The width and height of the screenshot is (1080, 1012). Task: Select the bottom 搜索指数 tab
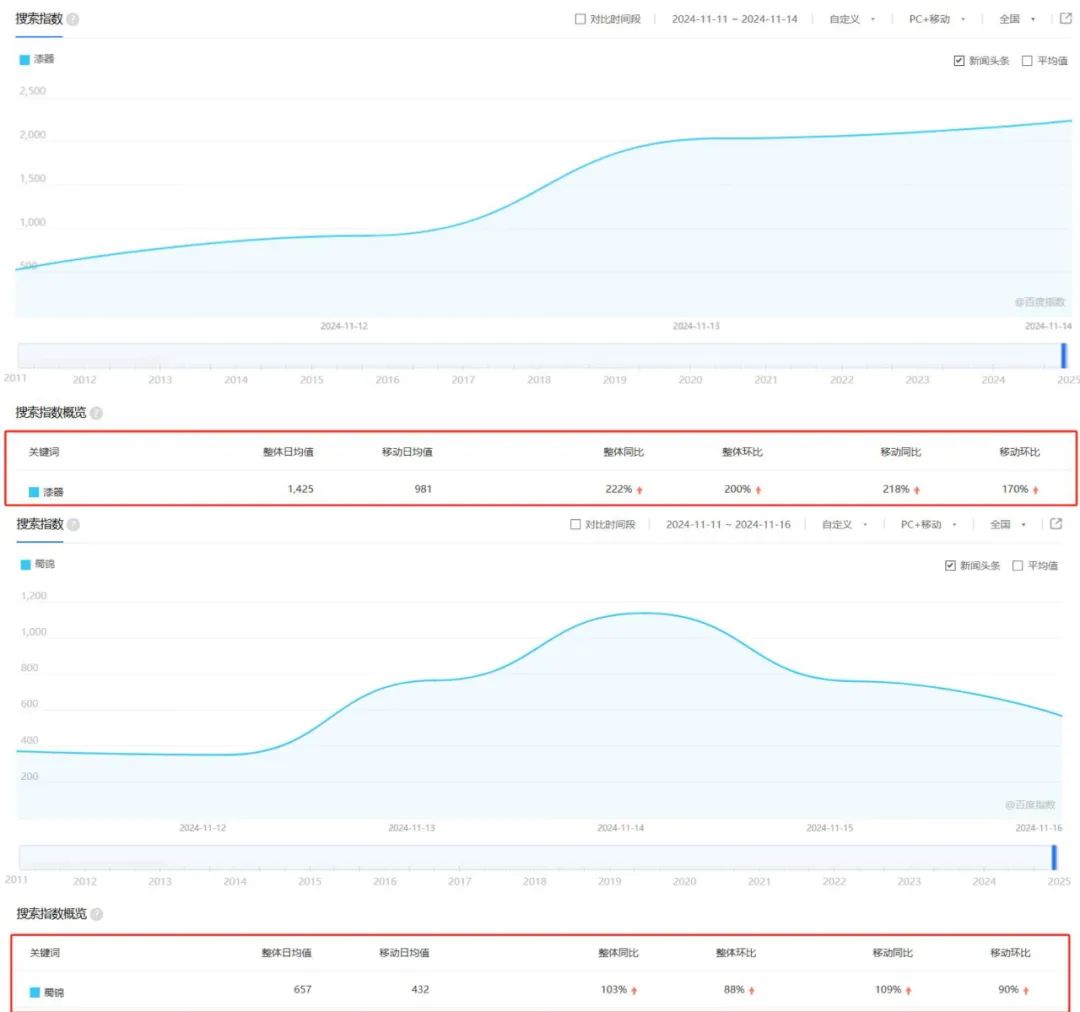click(40, 524)
